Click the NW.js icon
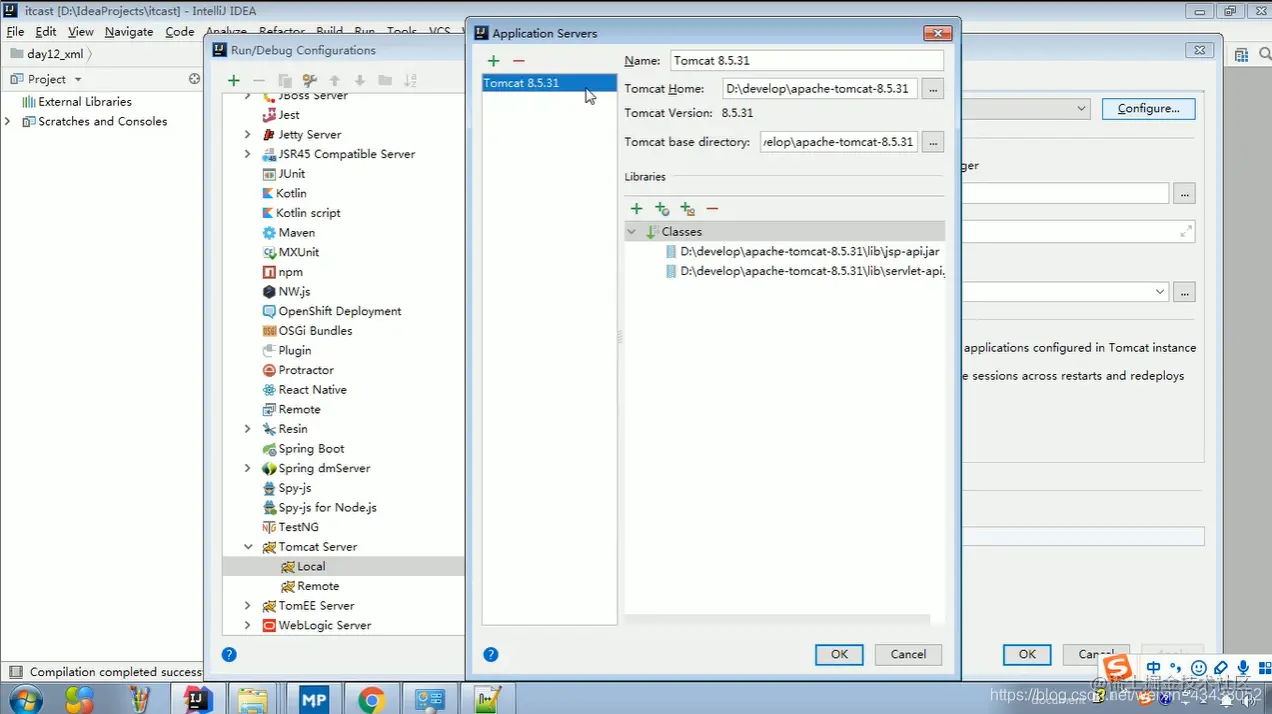The width and height of the screenshot is (1272, 714). (269, 292)
